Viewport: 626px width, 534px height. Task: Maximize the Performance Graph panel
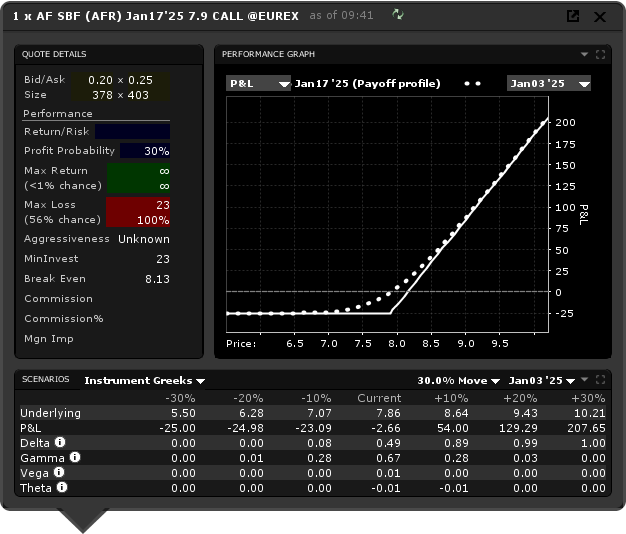pos(600,54)
